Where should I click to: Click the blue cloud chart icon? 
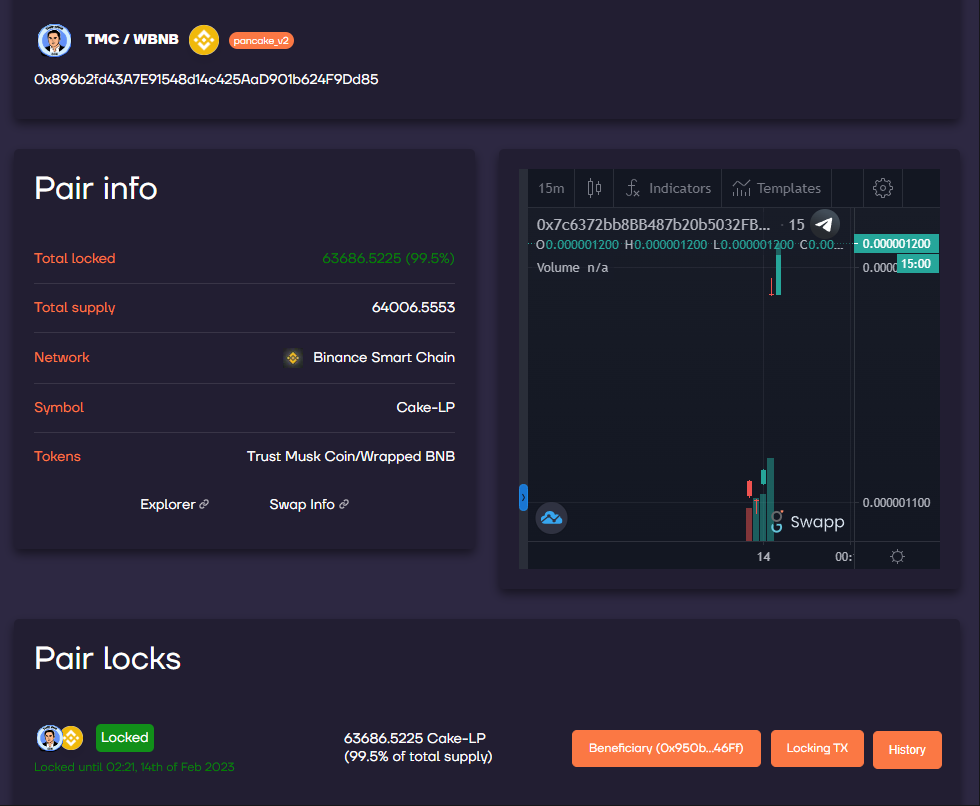coord(551,518)
